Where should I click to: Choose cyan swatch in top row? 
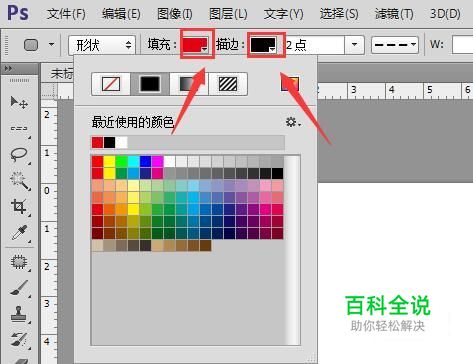(x=133, y=161)
